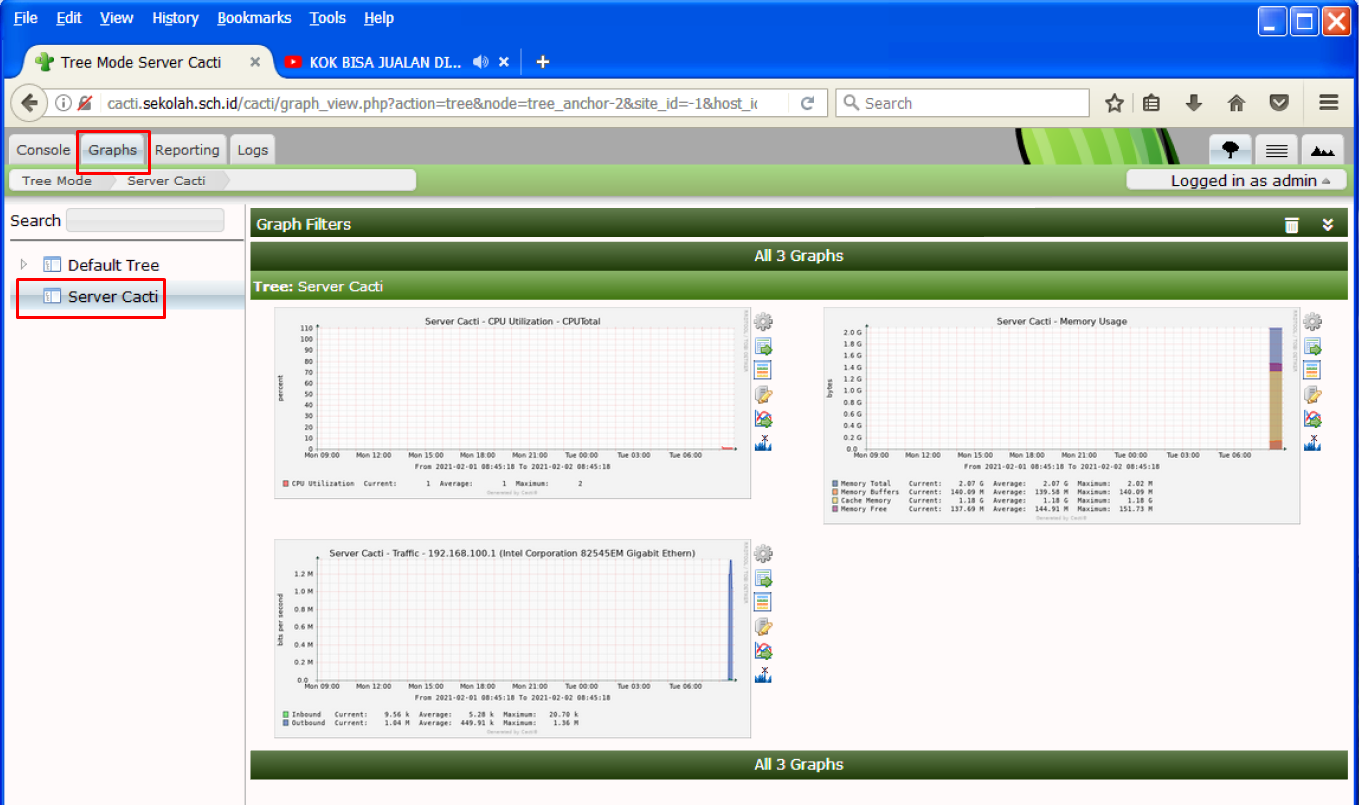The width and height of the screenshot is (1359, 805).
Task: Click the Tree Mode breadcrumb link
Action: pos(57,180)
